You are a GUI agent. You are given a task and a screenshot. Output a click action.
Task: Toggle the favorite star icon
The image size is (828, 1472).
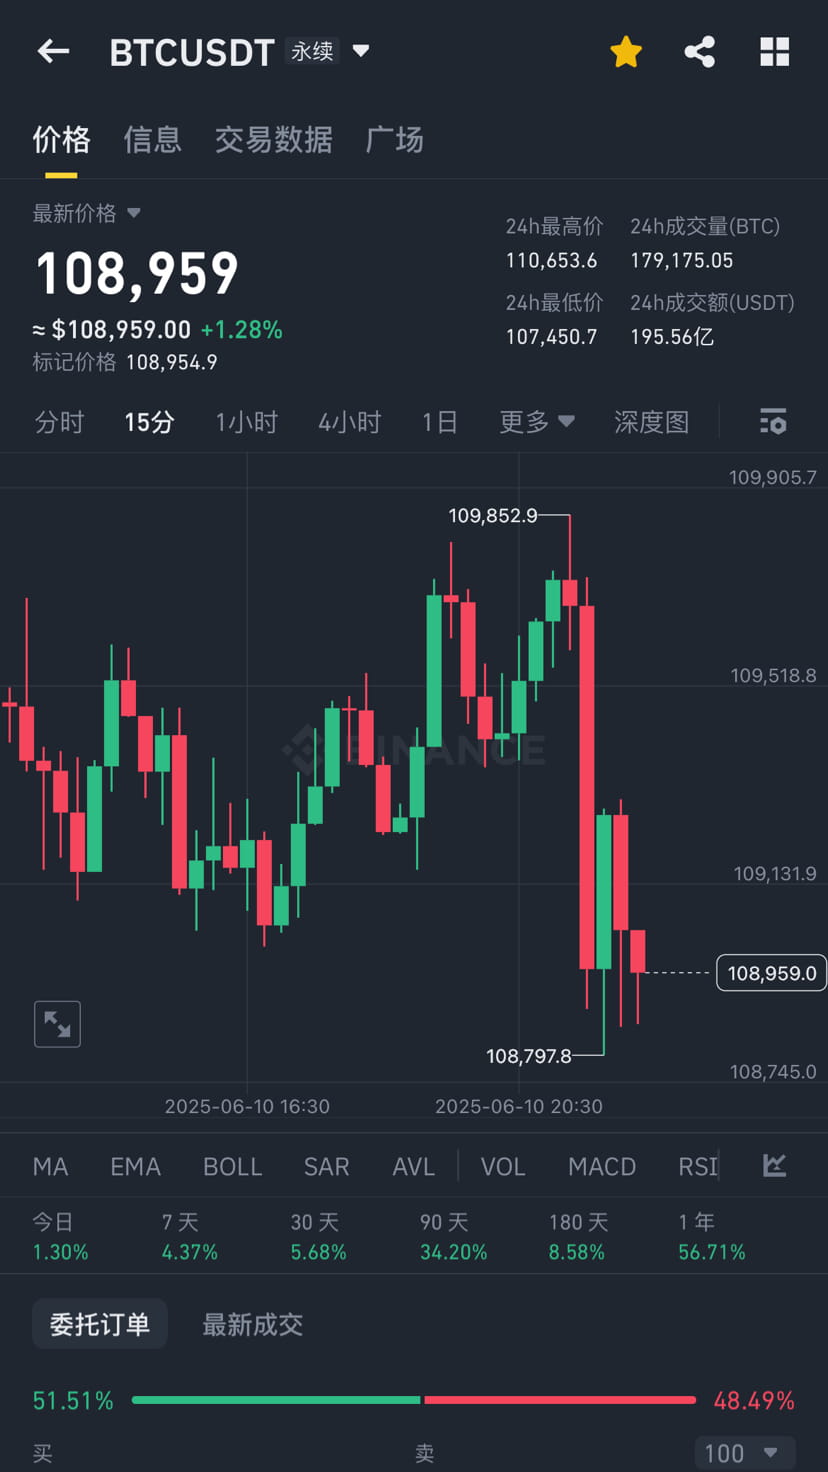click(x=626, y=52)
